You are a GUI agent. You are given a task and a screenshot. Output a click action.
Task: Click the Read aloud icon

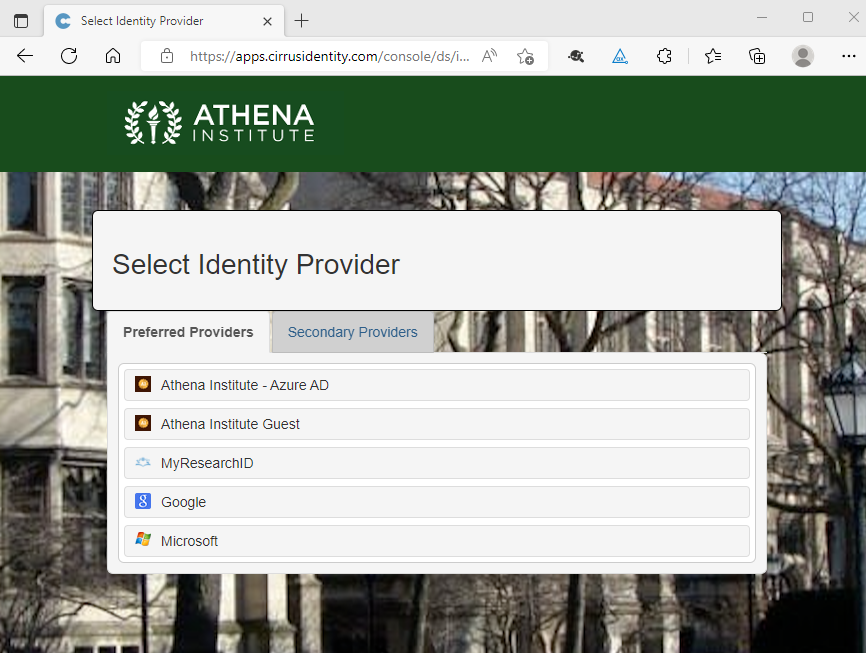489,56
